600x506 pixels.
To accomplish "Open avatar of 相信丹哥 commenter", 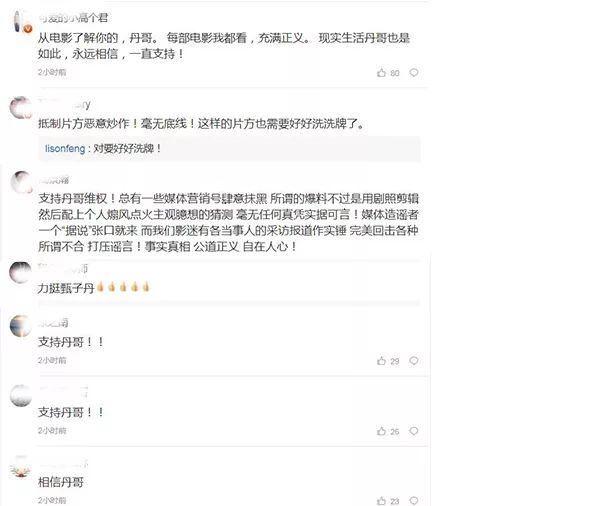I will click(21, 467).
